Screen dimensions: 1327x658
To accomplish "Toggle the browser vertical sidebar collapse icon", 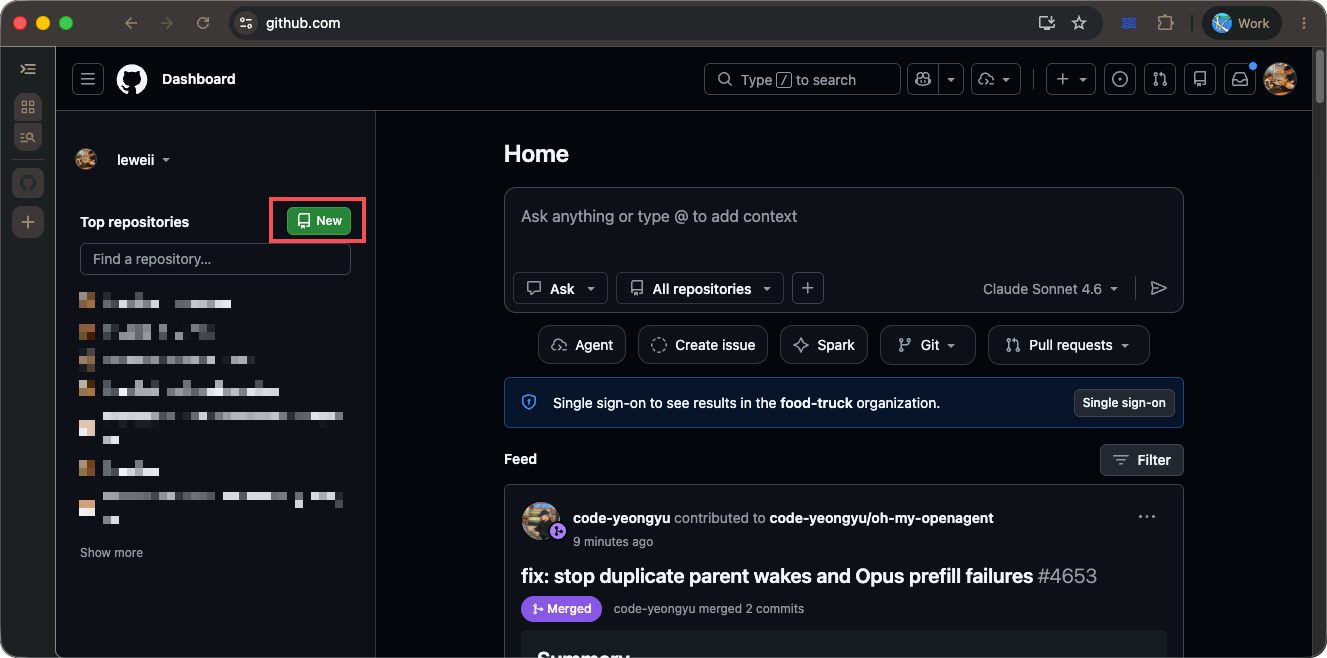I will 28,69.
